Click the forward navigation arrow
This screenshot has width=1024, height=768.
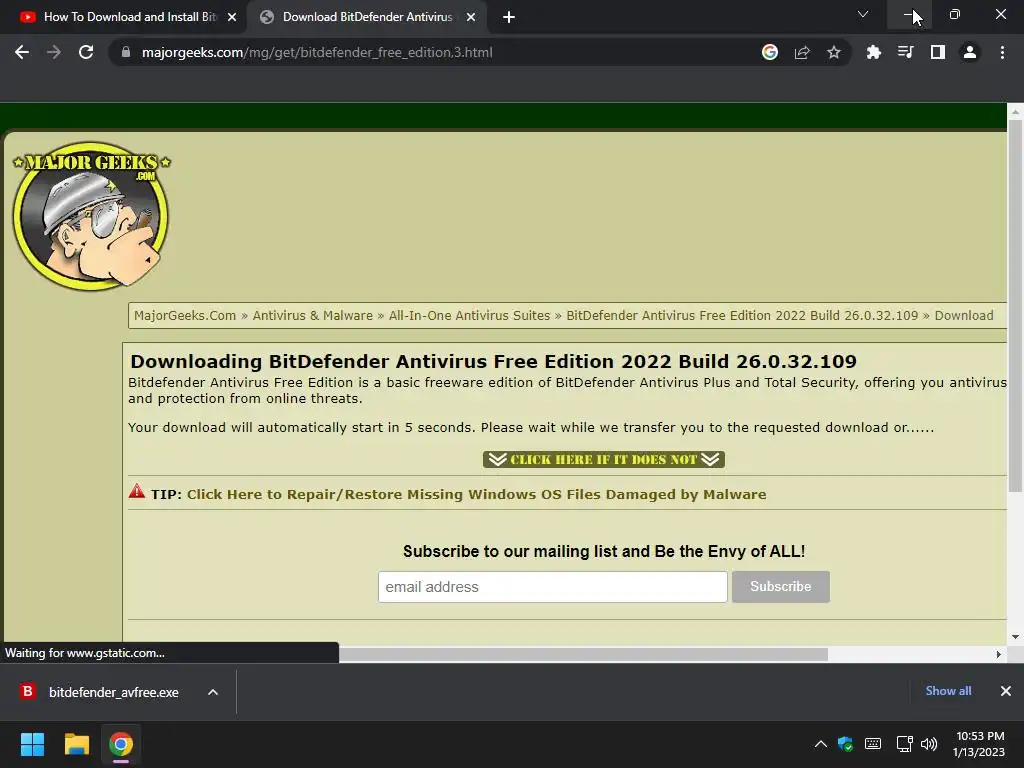pos(54,52)
